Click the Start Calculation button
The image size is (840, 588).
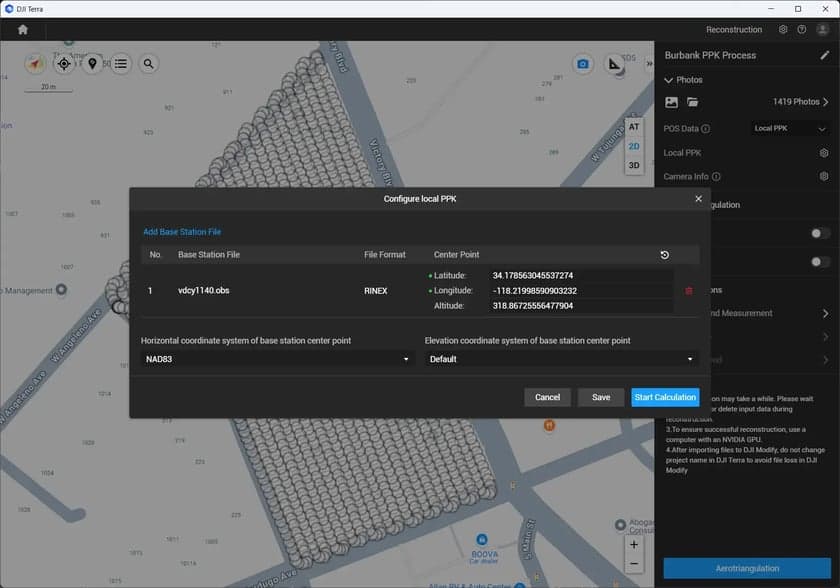pos(665,397)
